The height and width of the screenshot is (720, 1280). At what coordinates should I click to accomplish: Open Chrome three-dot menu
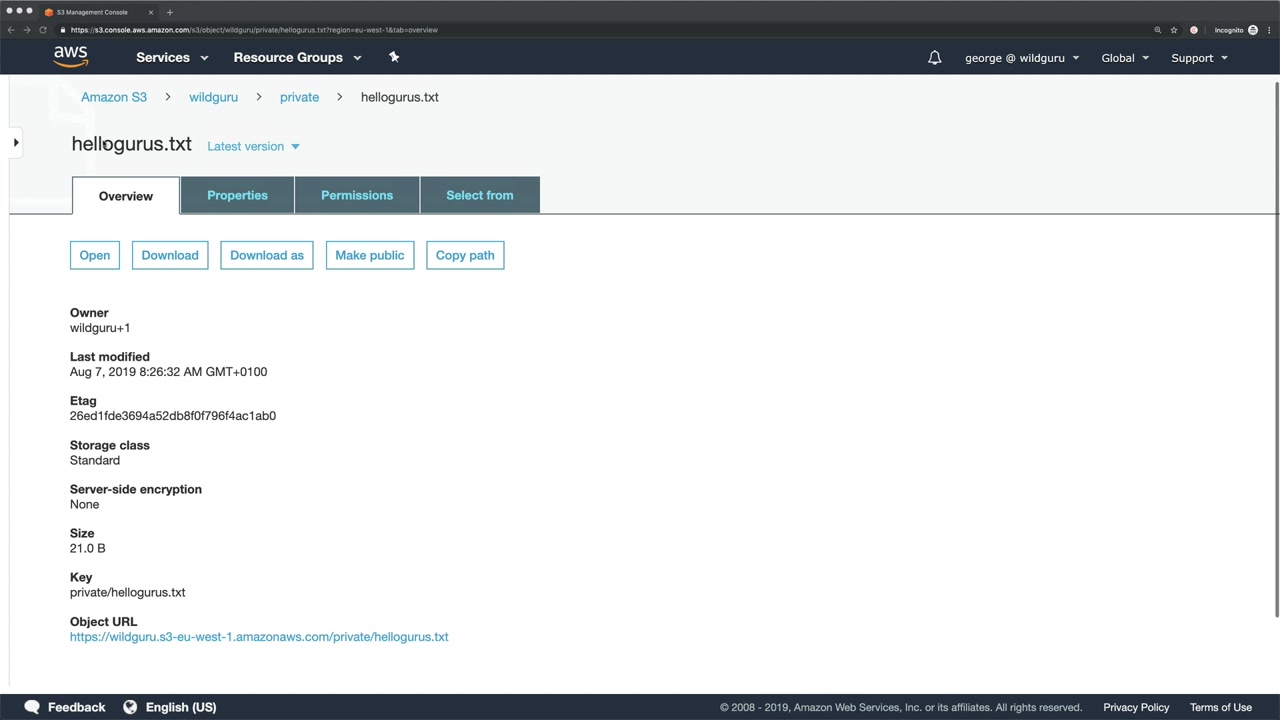click(1269, 30)
